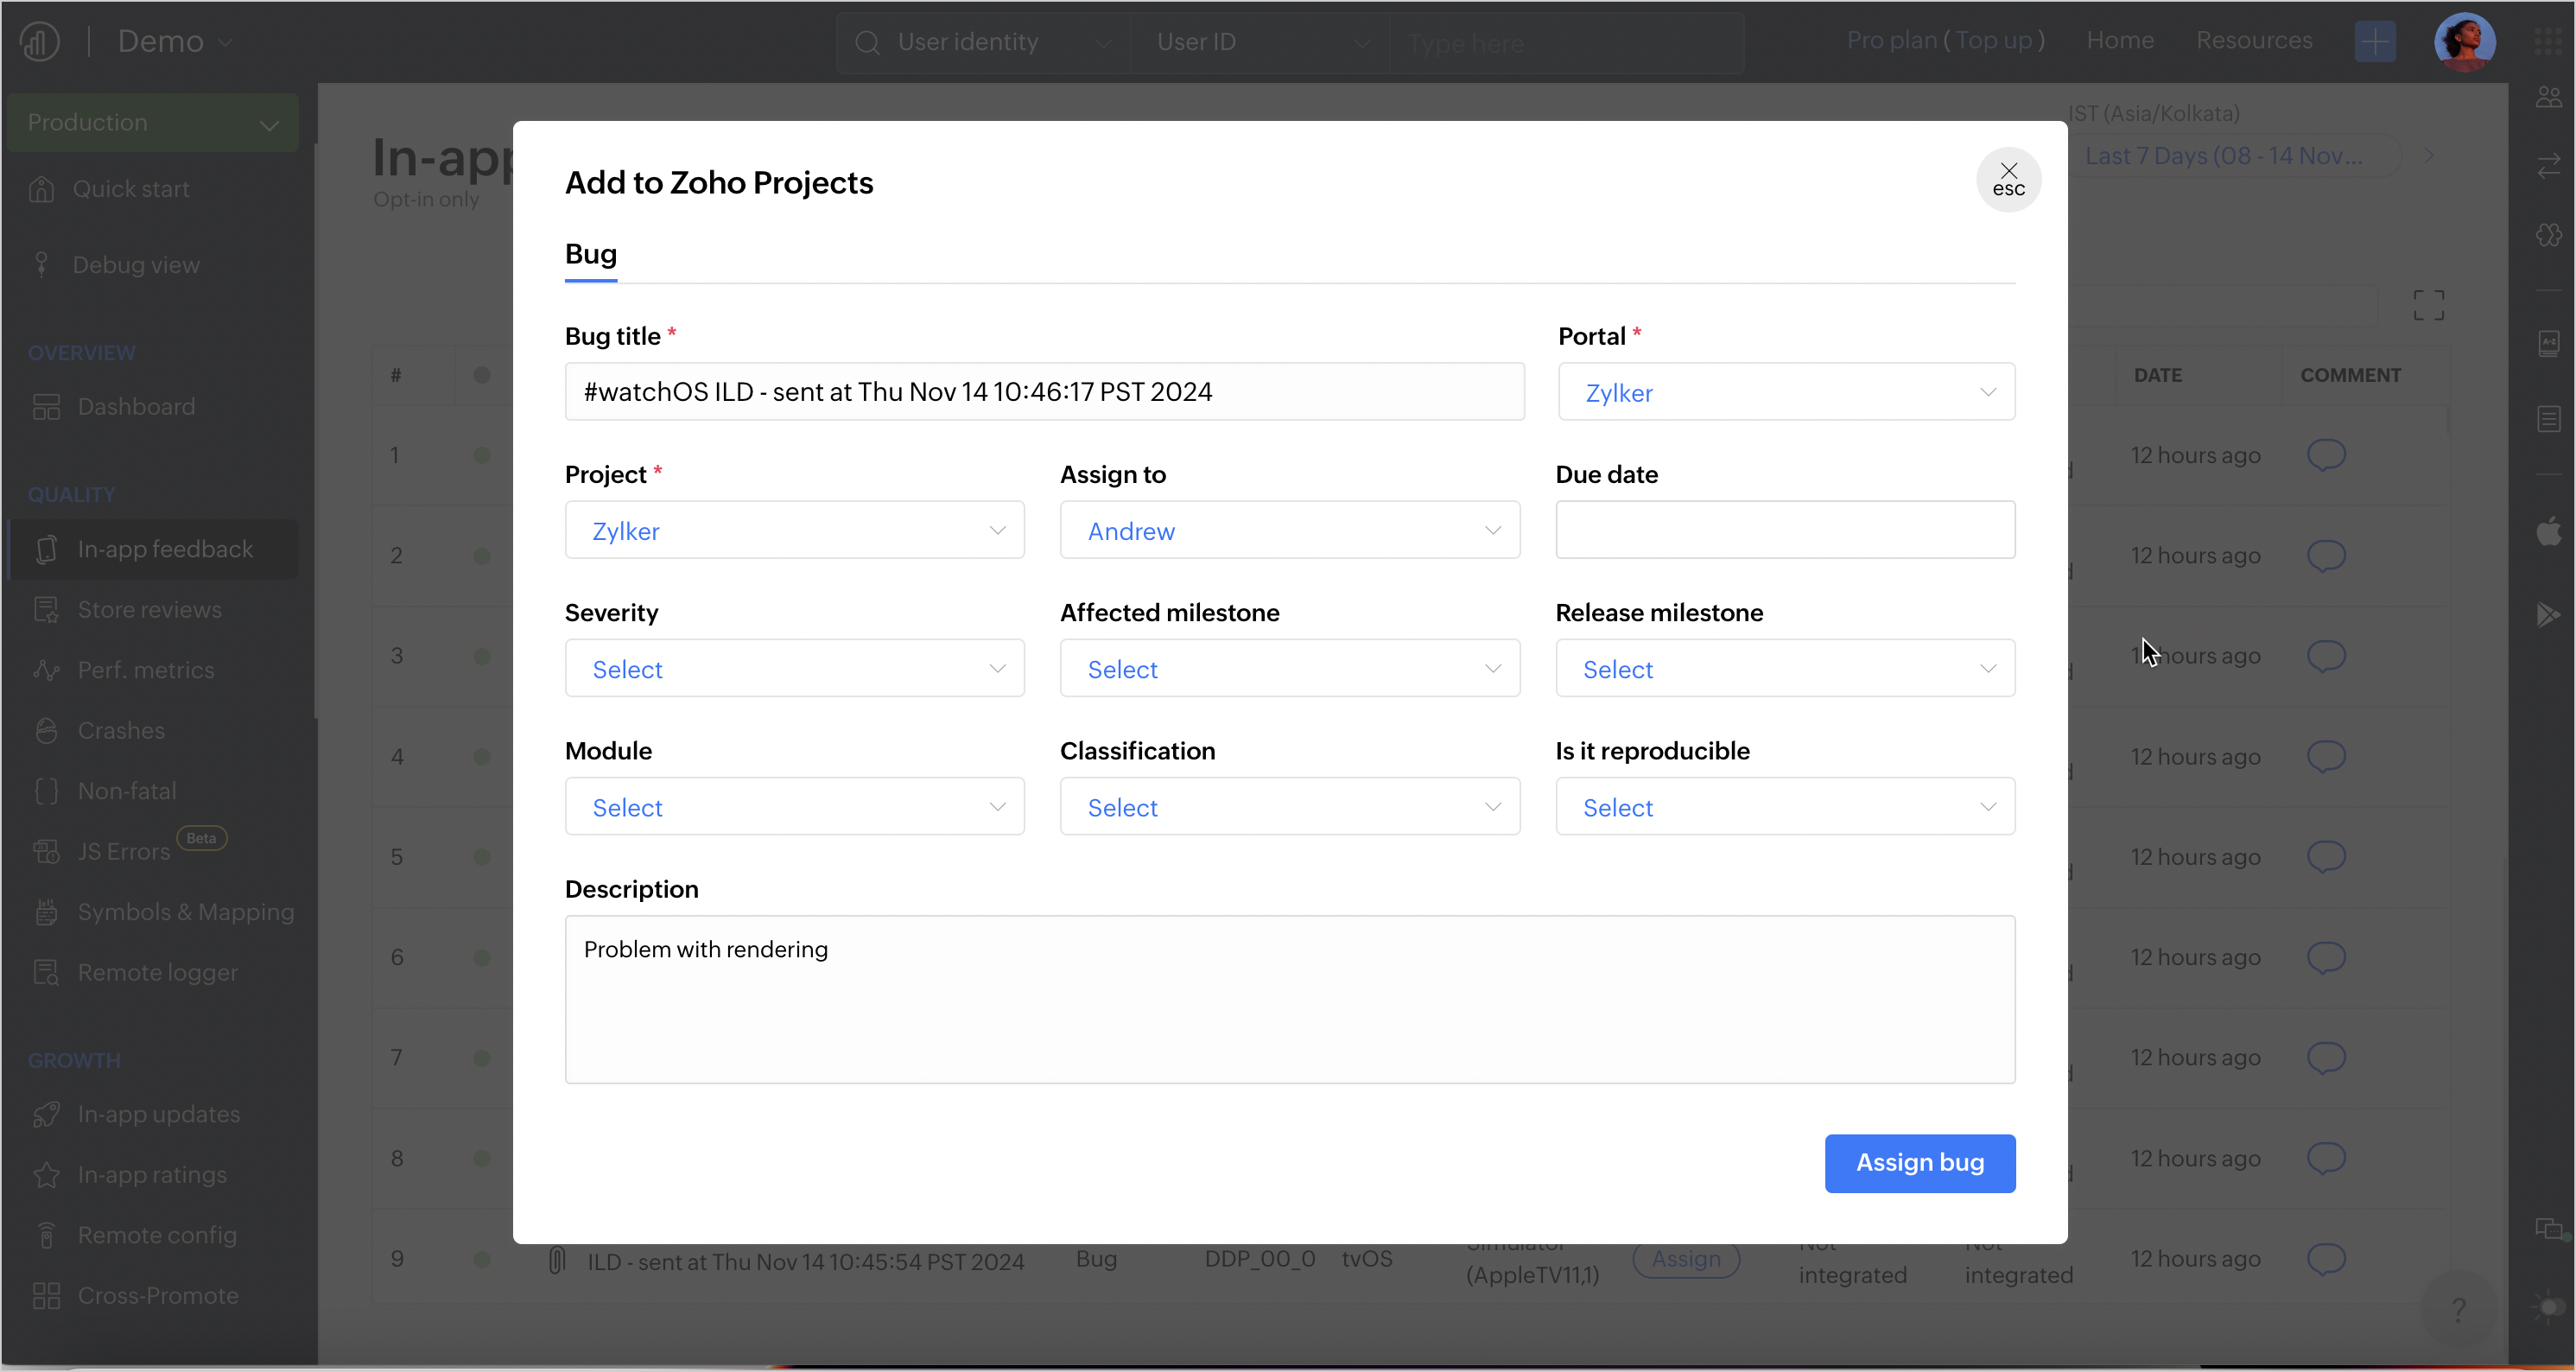Screen dimensions: 2576x1372
Task: Expand the Portal dropdown showing Zylker
Action: coord(1786,392)
